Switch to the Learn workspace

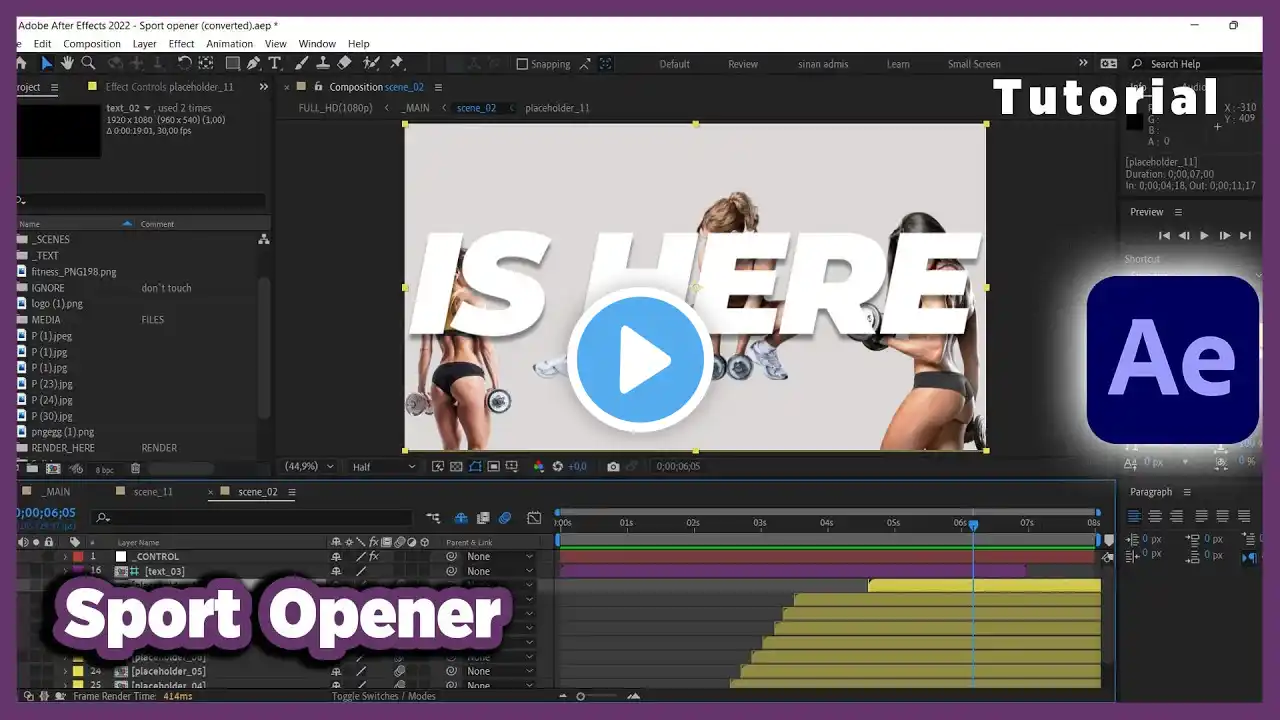pyautogui.click(x=898, y=64)
